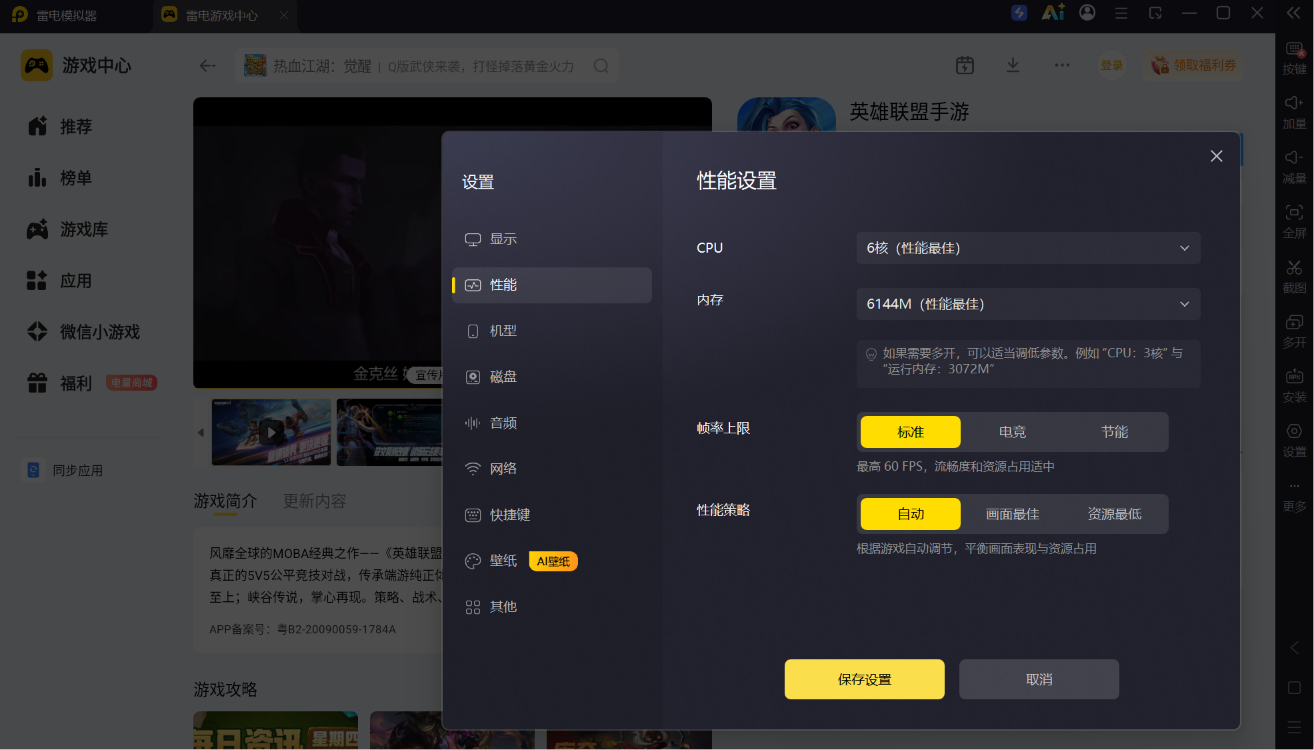Expand the 内存 memory dropdown
The image size is (1314, 750).
tap(1028, 304)
